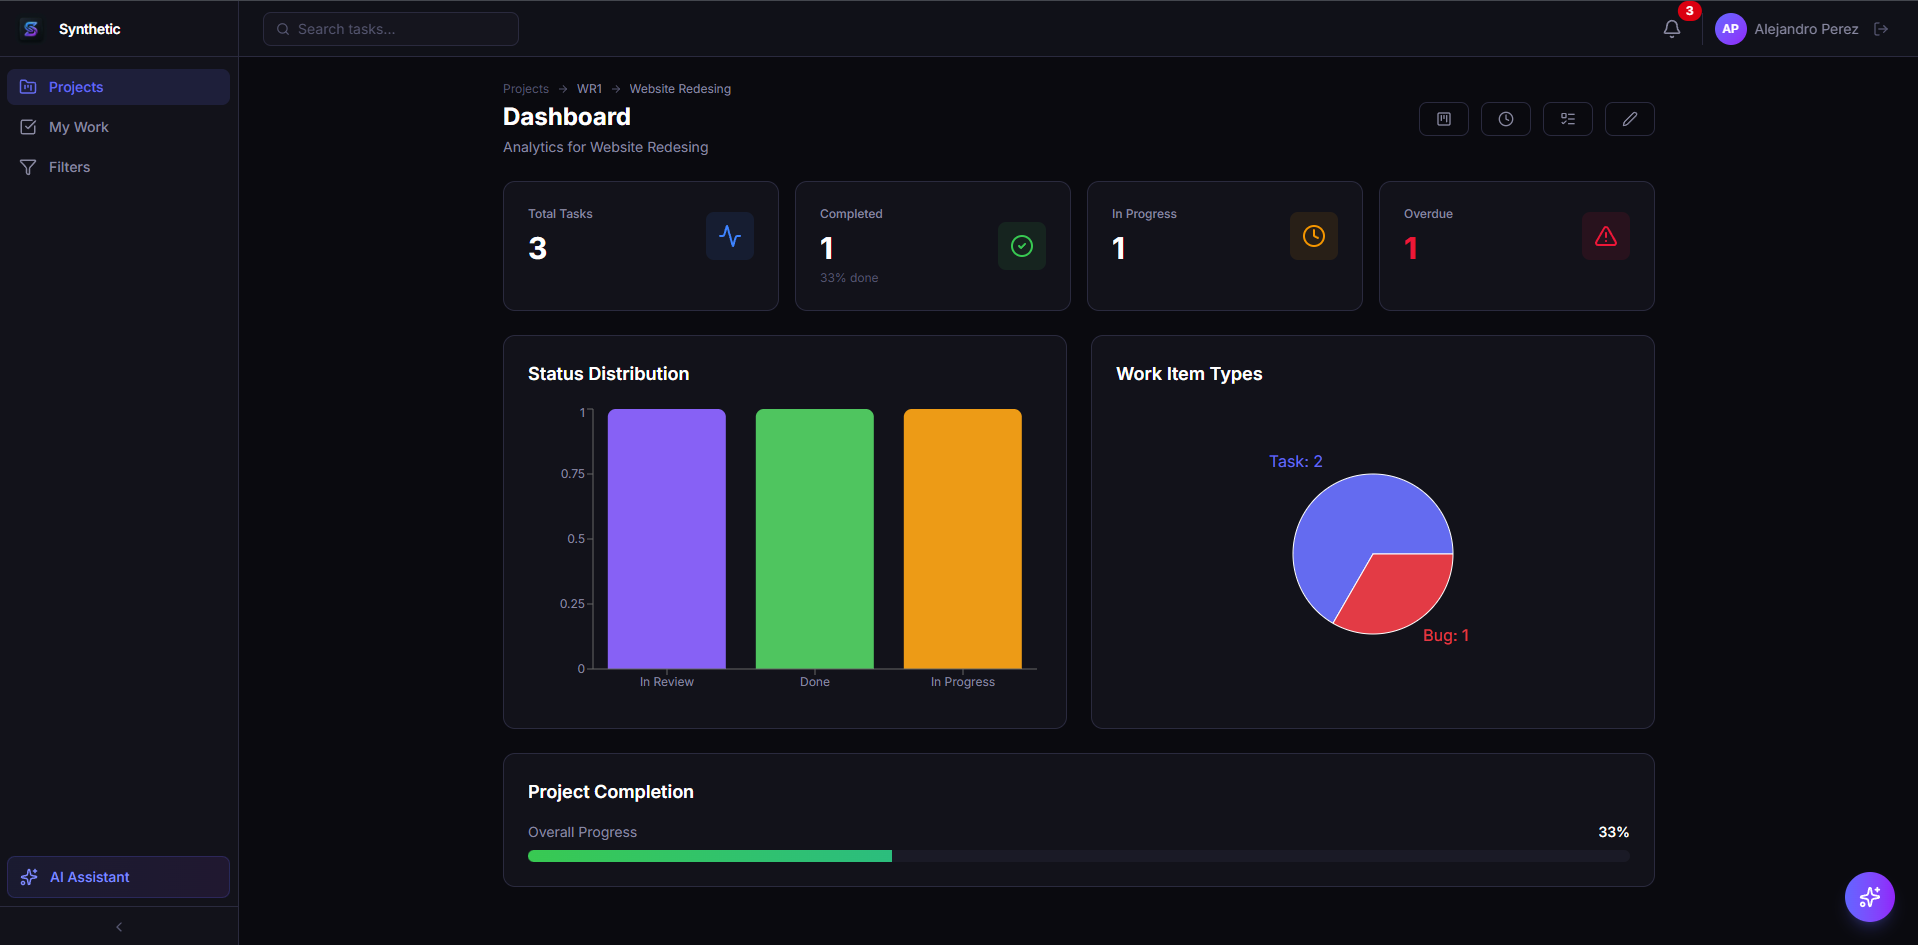1918x945 pixels.
Task: Open the floating AI sparkle icon
Action: click(1869, 896)
